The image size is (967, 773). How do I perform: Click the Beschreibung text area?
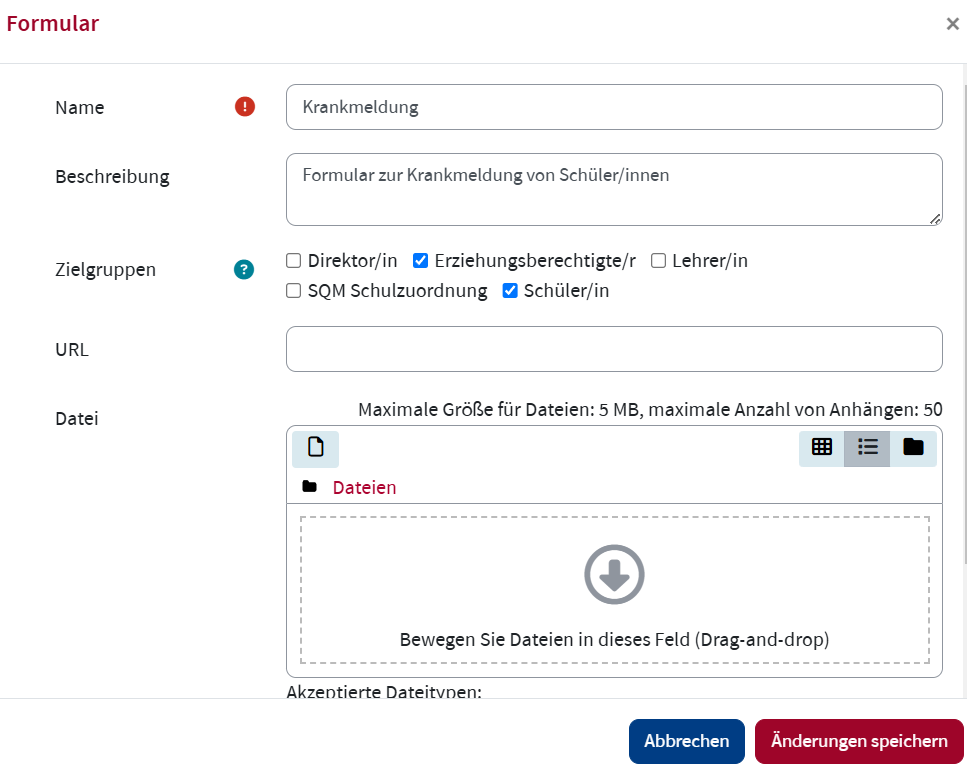(614, 189)
